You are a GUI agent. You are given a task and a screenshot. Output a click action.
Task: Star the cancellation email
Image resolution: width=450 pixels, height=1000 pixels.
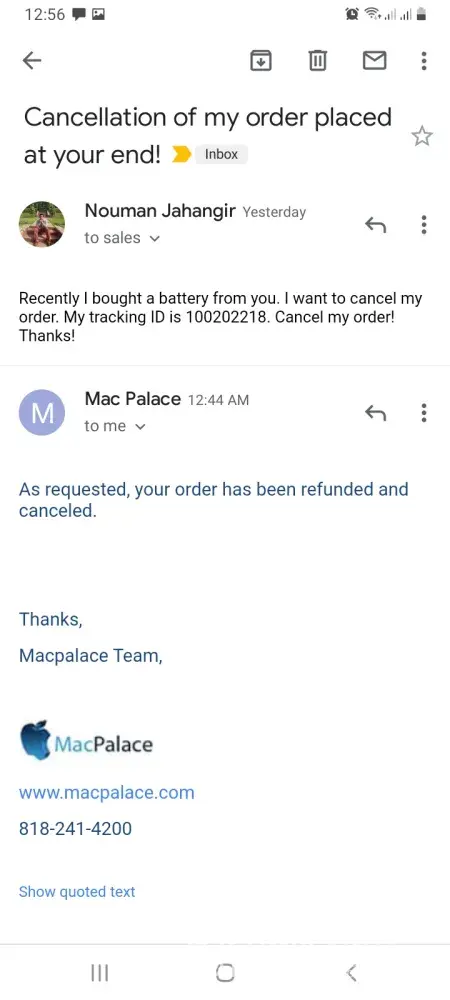[421, 136]
